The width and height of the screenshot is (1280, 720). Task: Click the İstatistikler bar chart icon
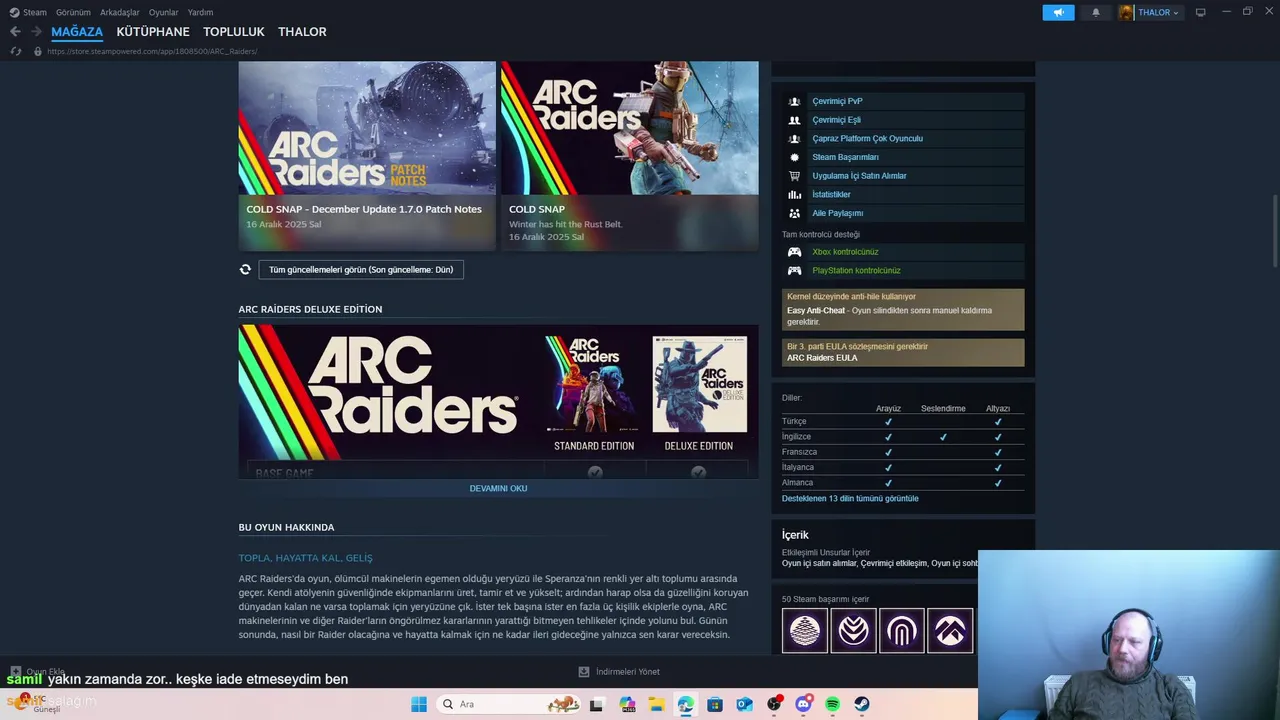[794, 195]
